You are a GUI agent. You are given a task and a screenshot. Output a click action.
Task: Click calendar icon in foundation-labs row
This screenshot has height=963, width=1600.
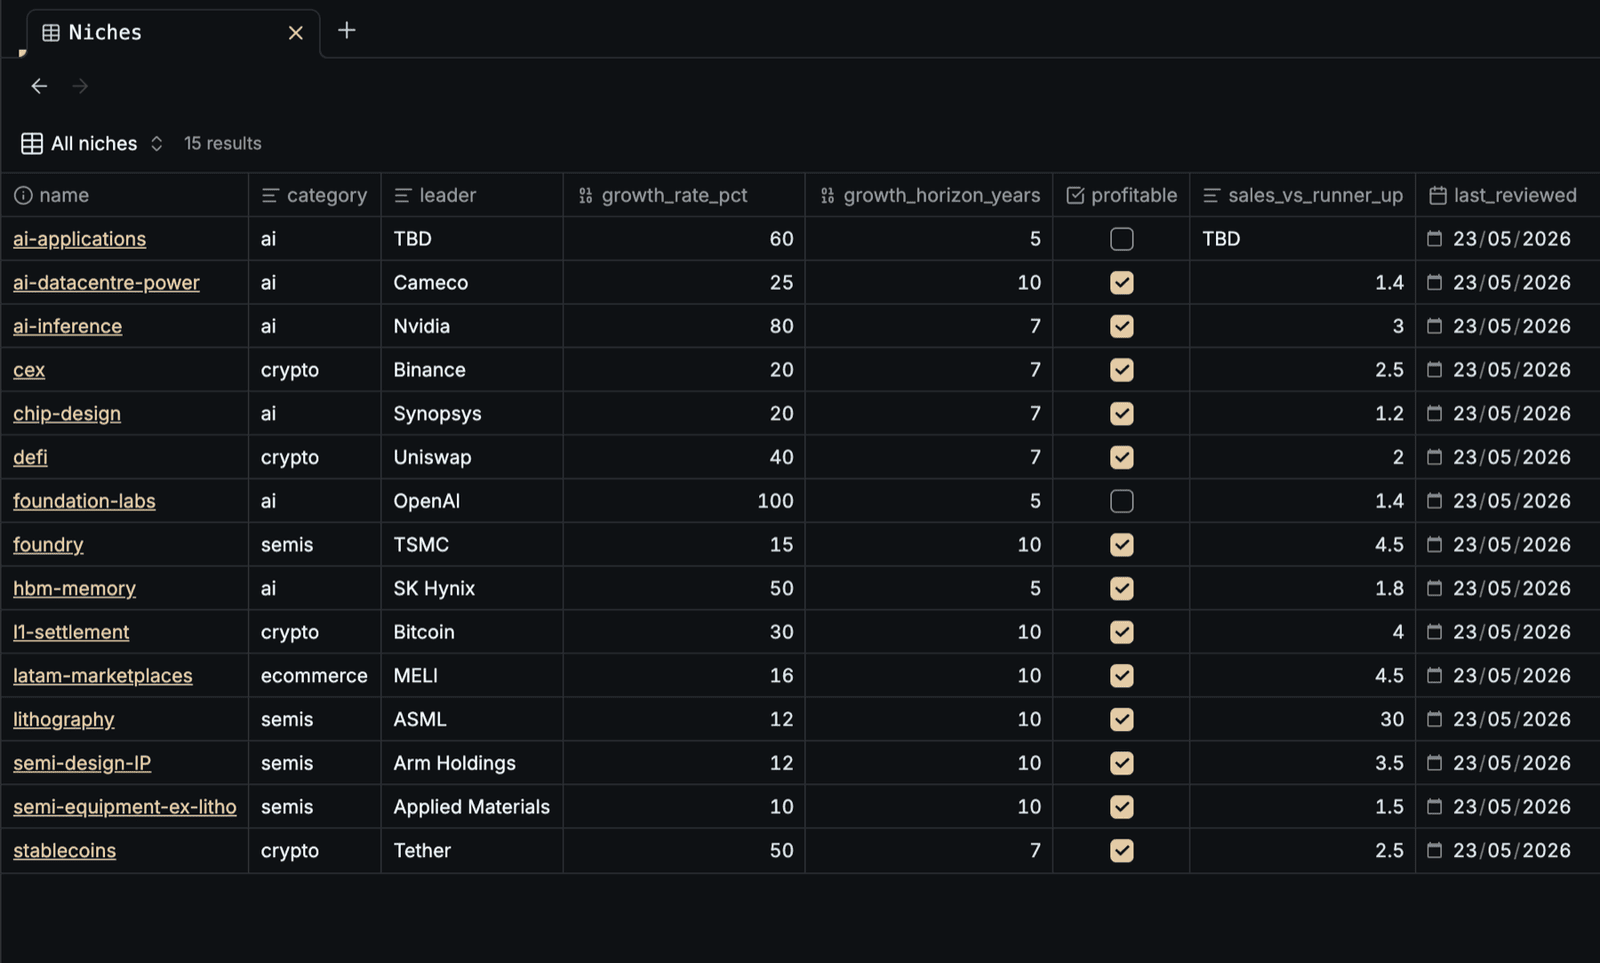pos(1434,501)
